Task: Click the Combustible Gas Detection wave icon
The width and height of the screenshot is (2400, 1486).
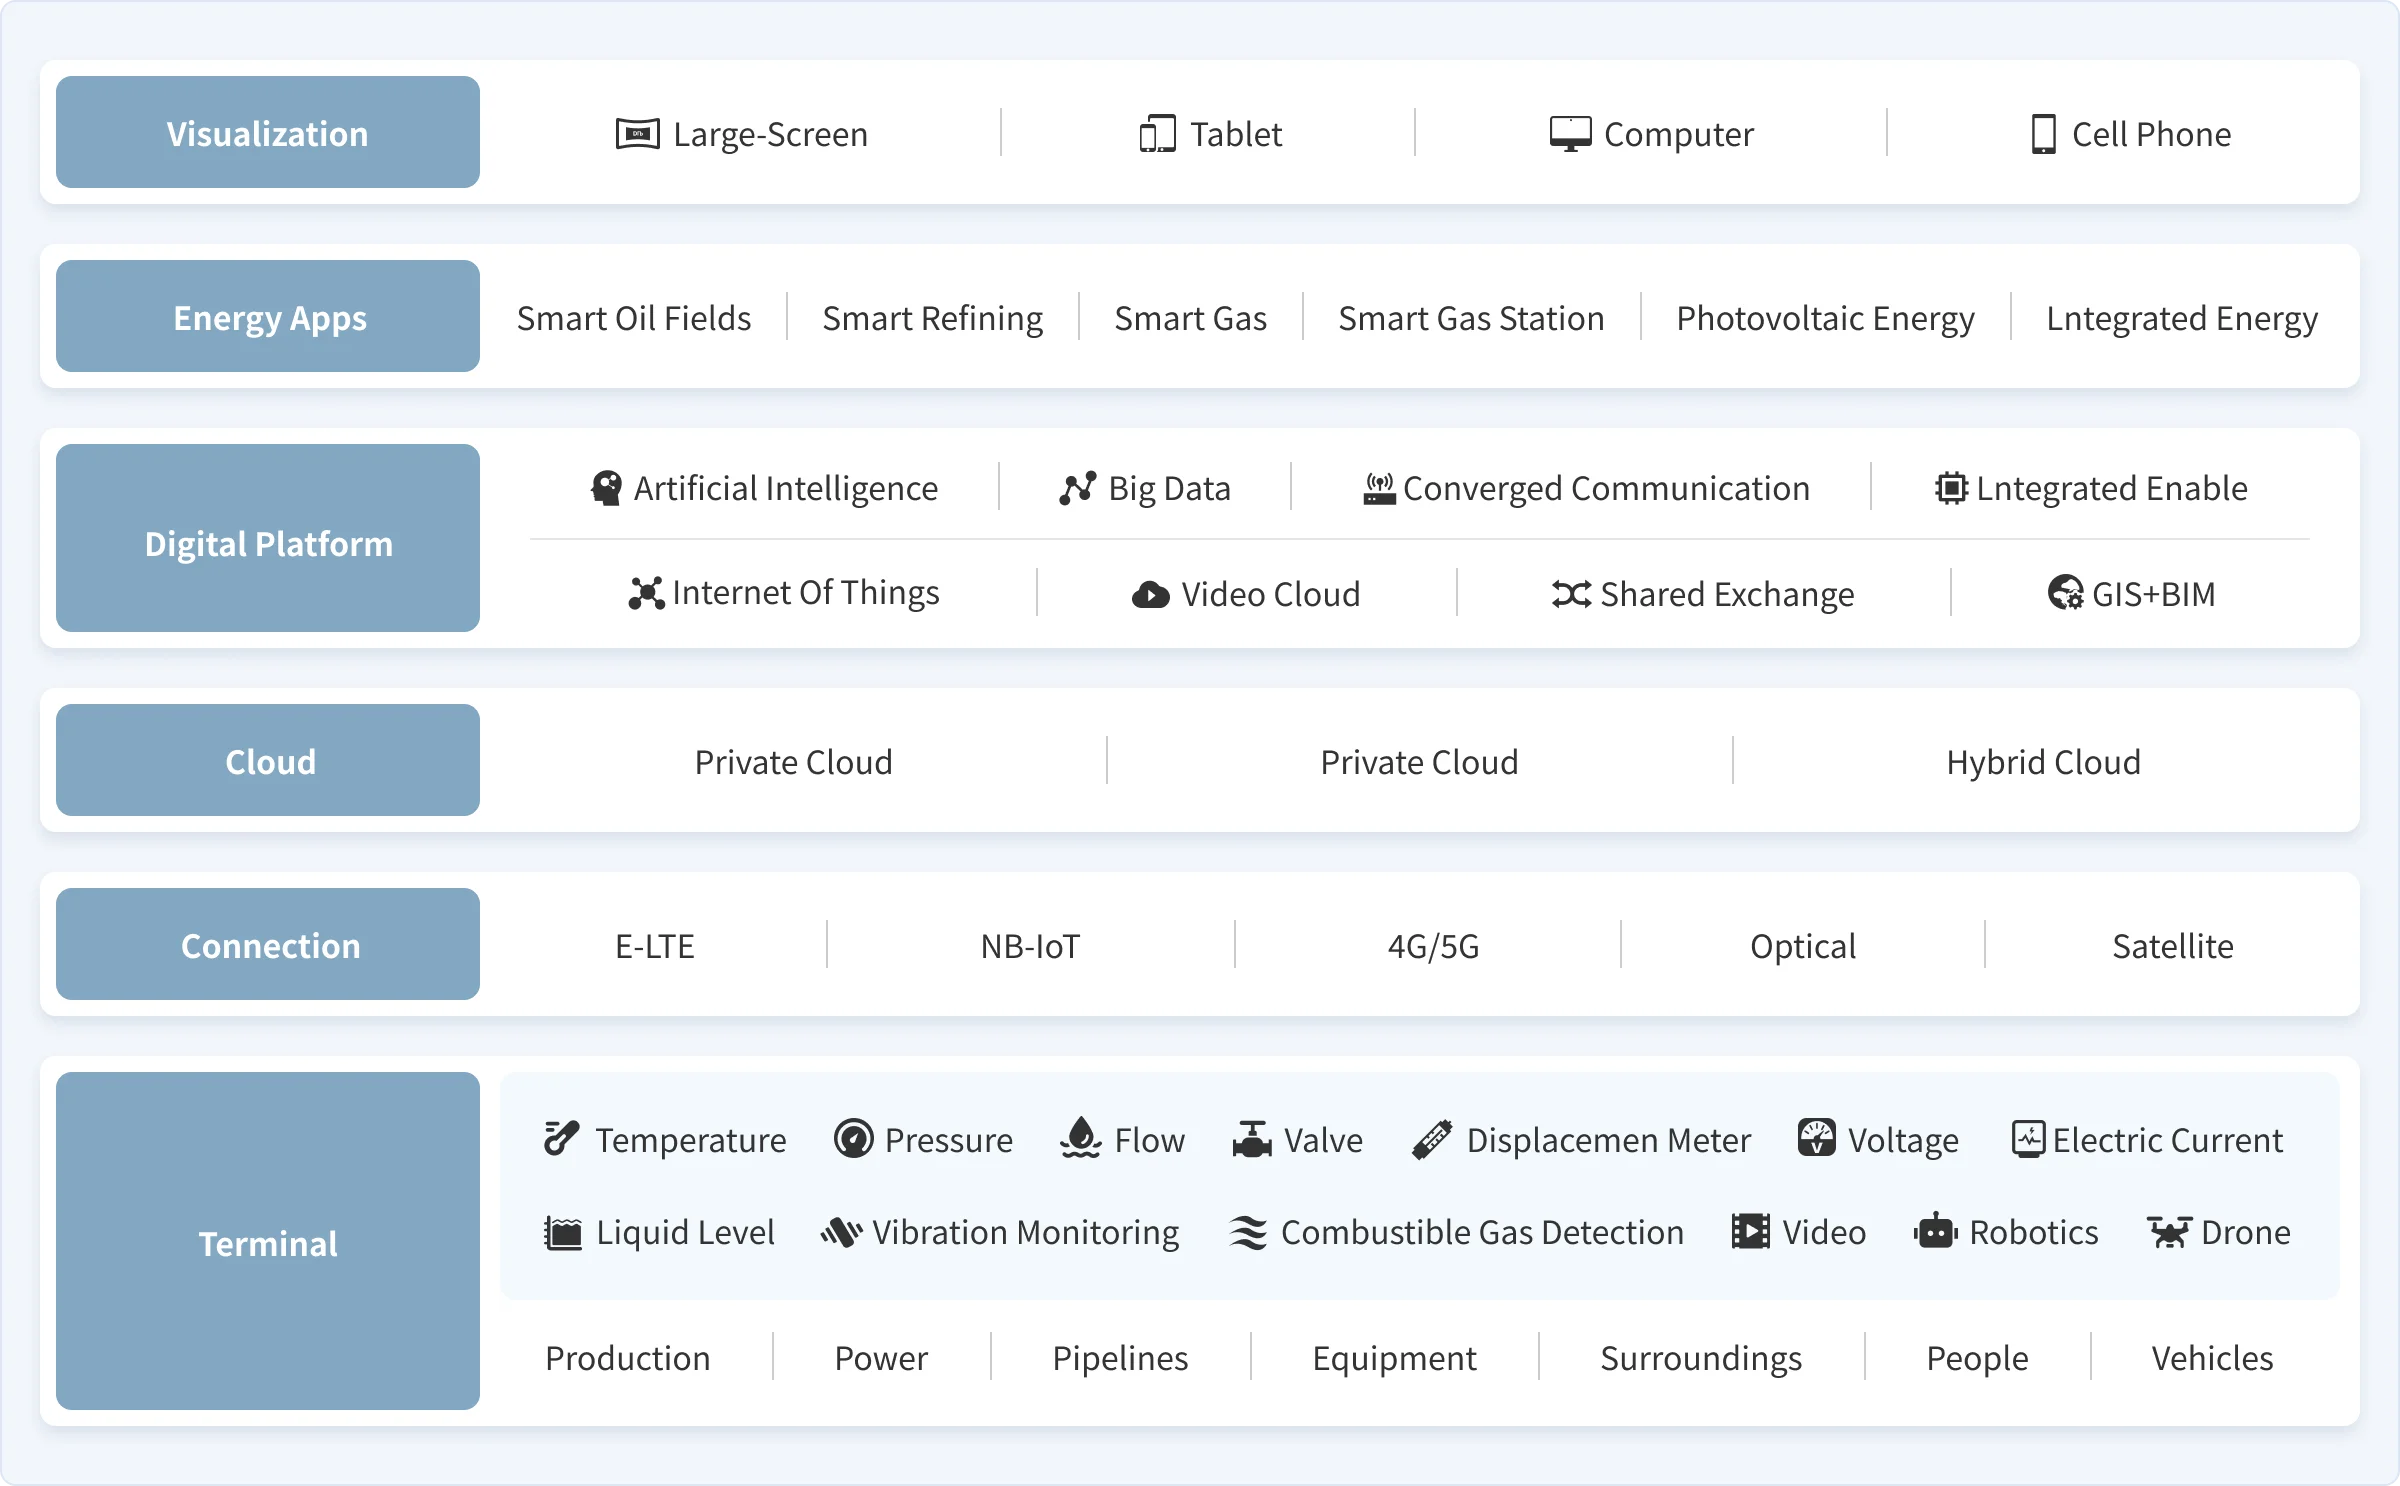Action: 1248,1232
